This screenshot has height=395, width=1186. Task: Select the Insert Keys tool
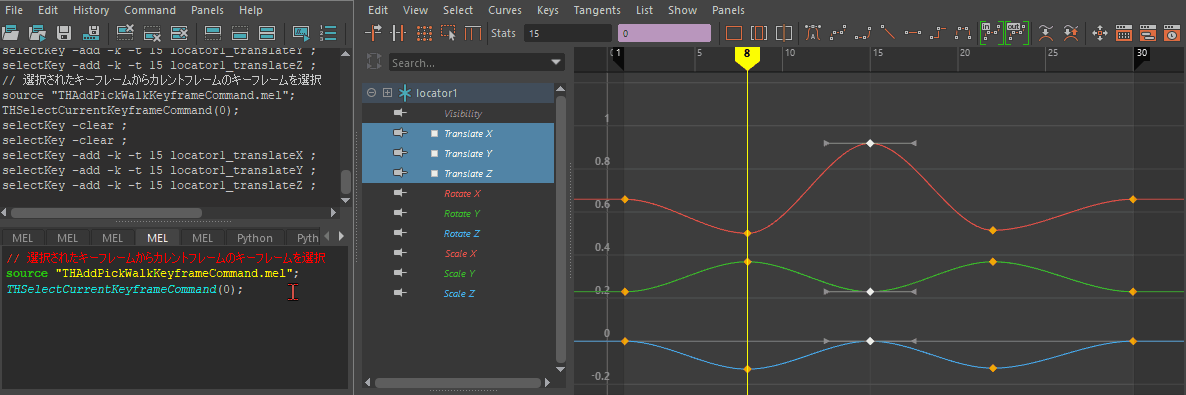point(399,33)
